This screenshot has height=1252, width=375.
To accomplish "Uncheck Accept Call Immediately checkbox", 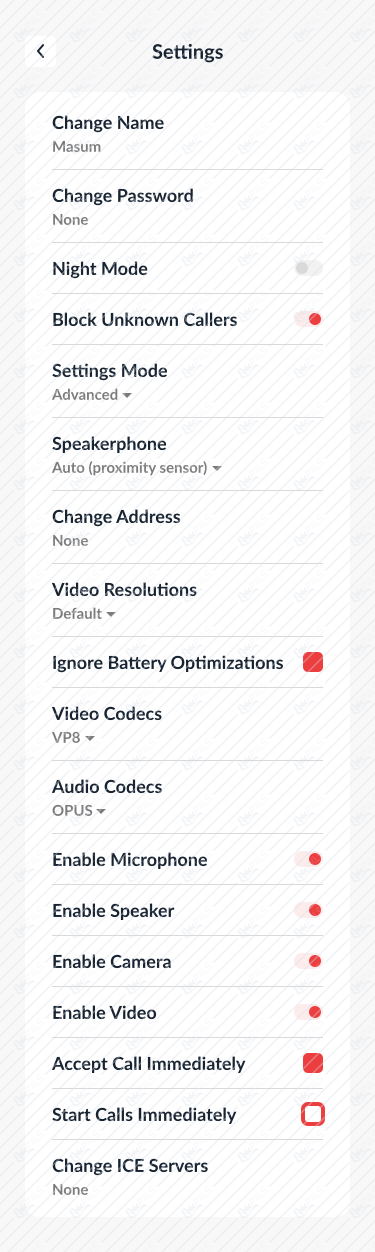I will pyautogui.click(x=313, y=1063).
